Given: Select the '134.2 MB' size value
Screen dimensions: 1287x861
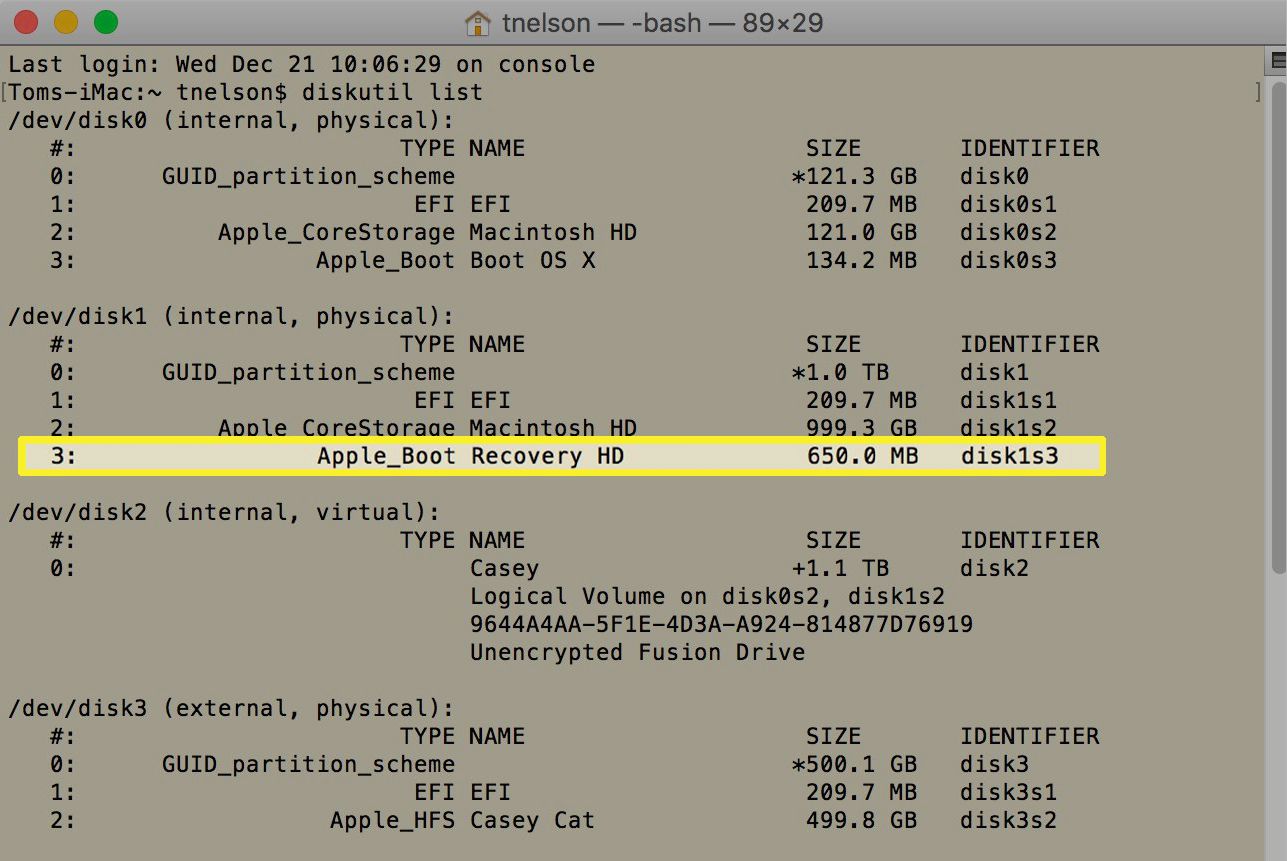Looking at the screenshot, I should point(861,261).
